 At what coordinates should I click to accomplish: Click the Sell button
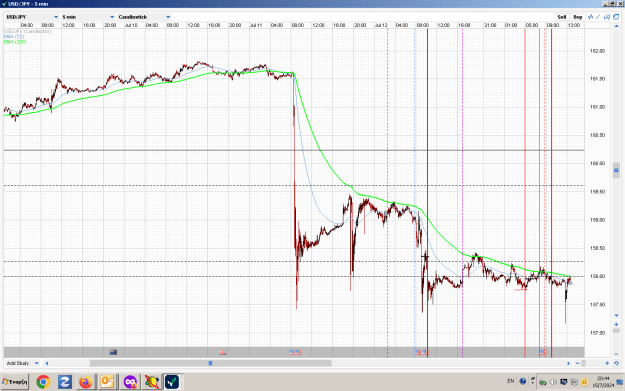click(x=562, y=17)
